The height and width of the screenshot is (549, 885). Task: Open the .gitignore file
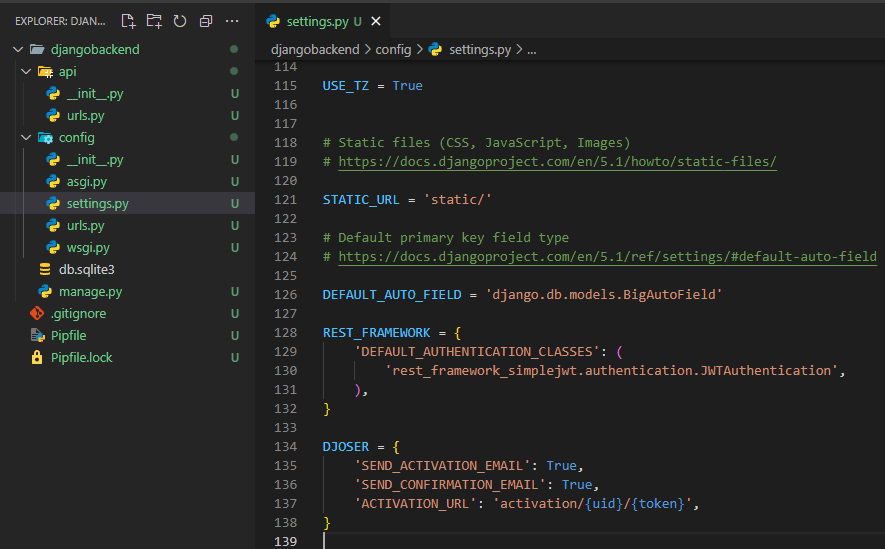click(78, 314)
